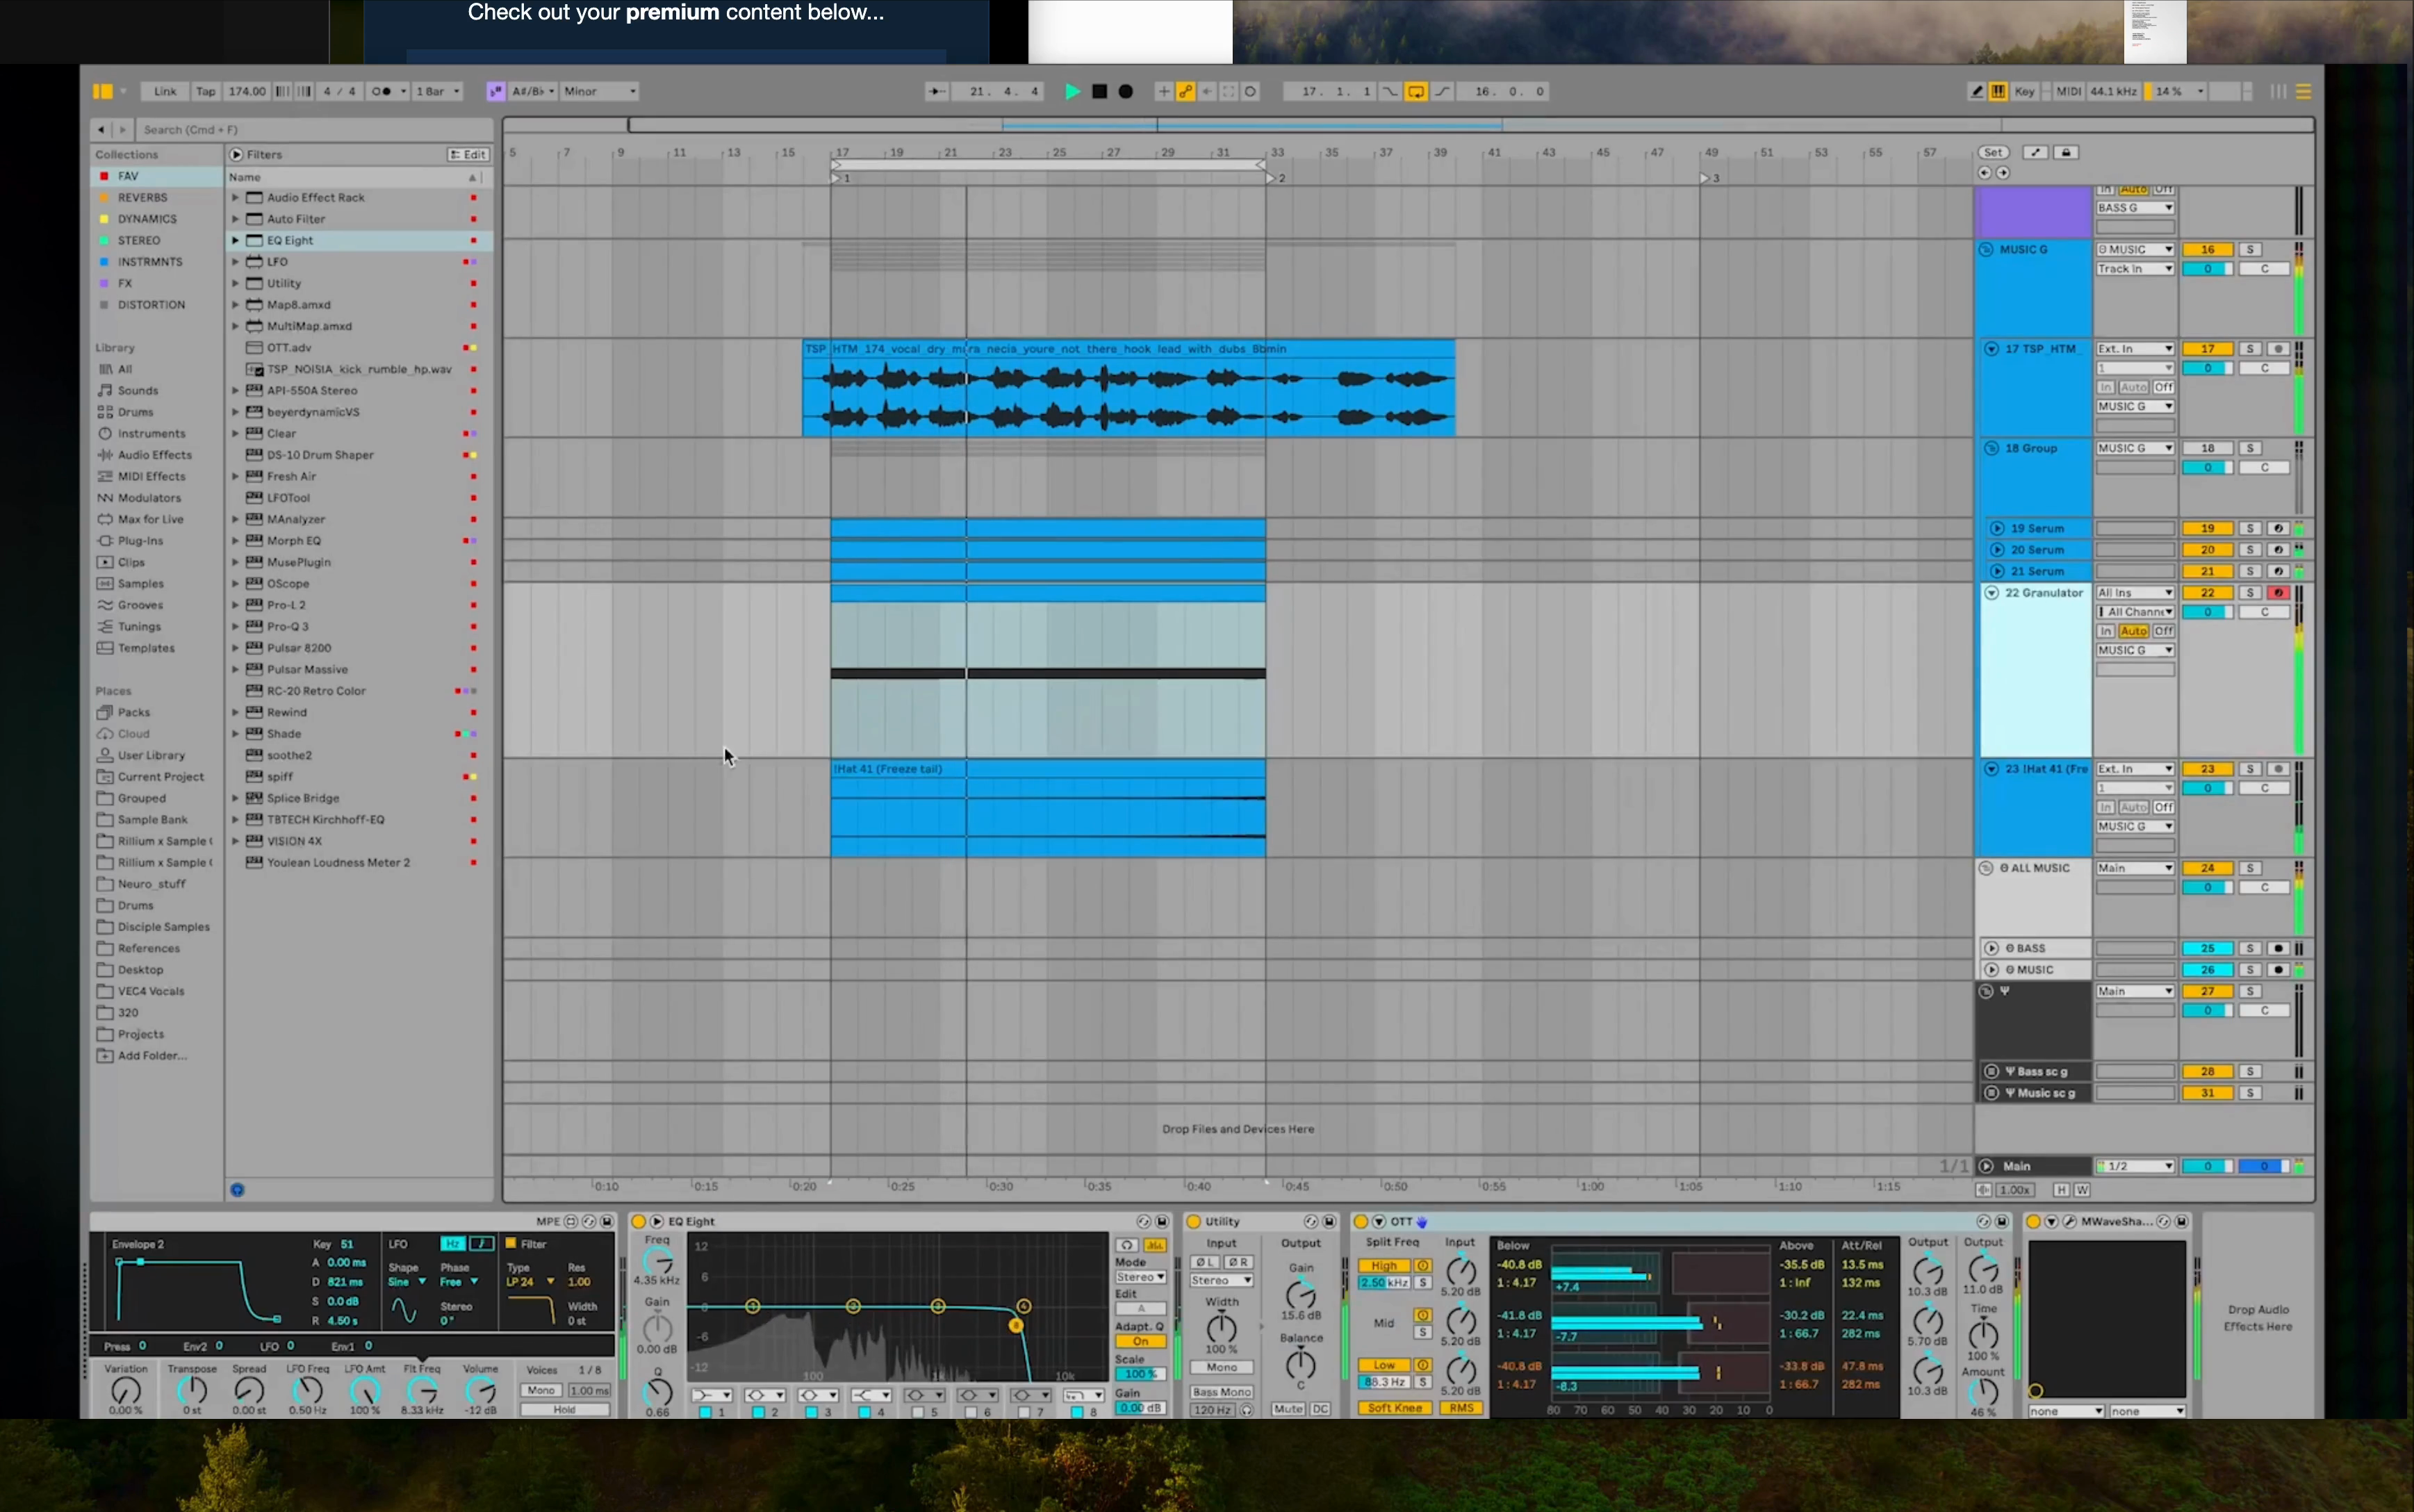Click the Arrangement Record button

pos(1125,91)
